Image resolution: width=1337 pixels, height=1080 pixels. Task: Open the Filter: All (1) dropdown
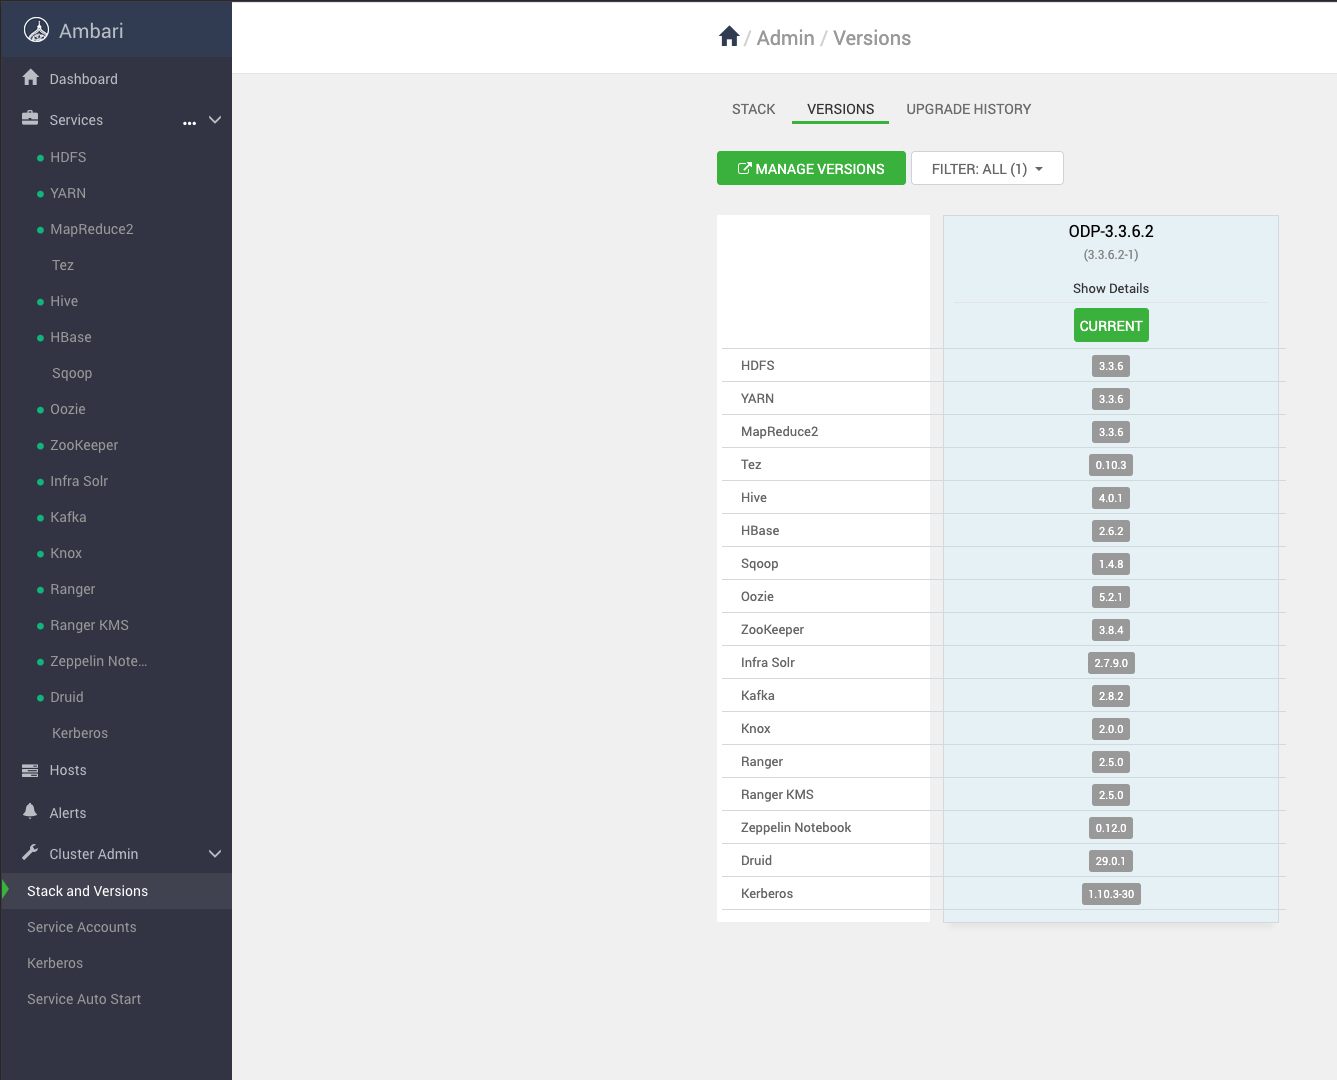[x=987, y=168]
